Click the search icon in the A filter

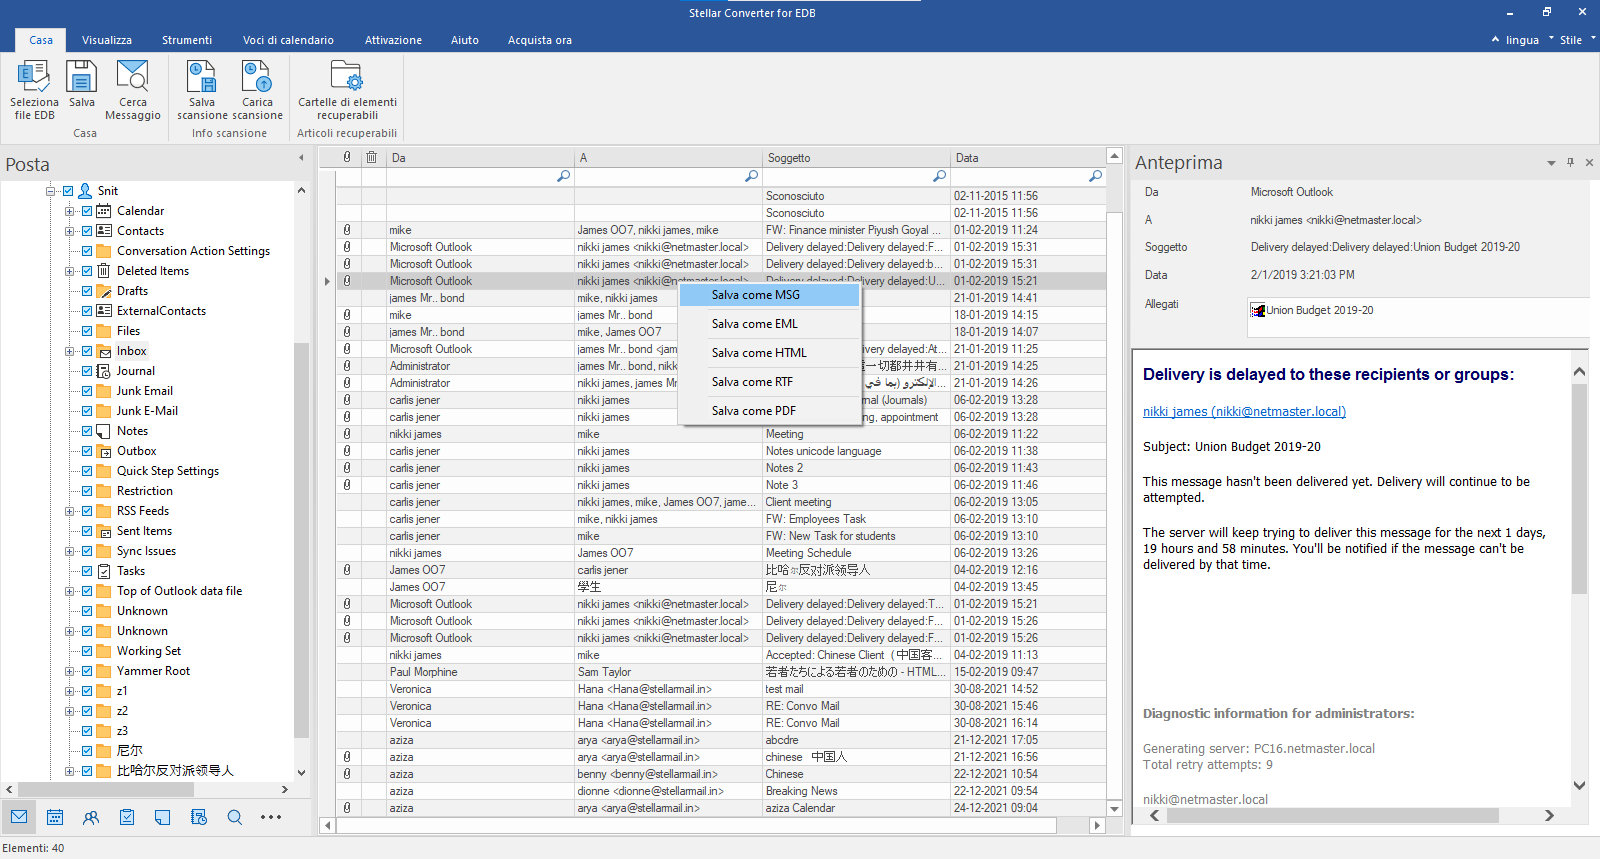[x=751, y=176]
